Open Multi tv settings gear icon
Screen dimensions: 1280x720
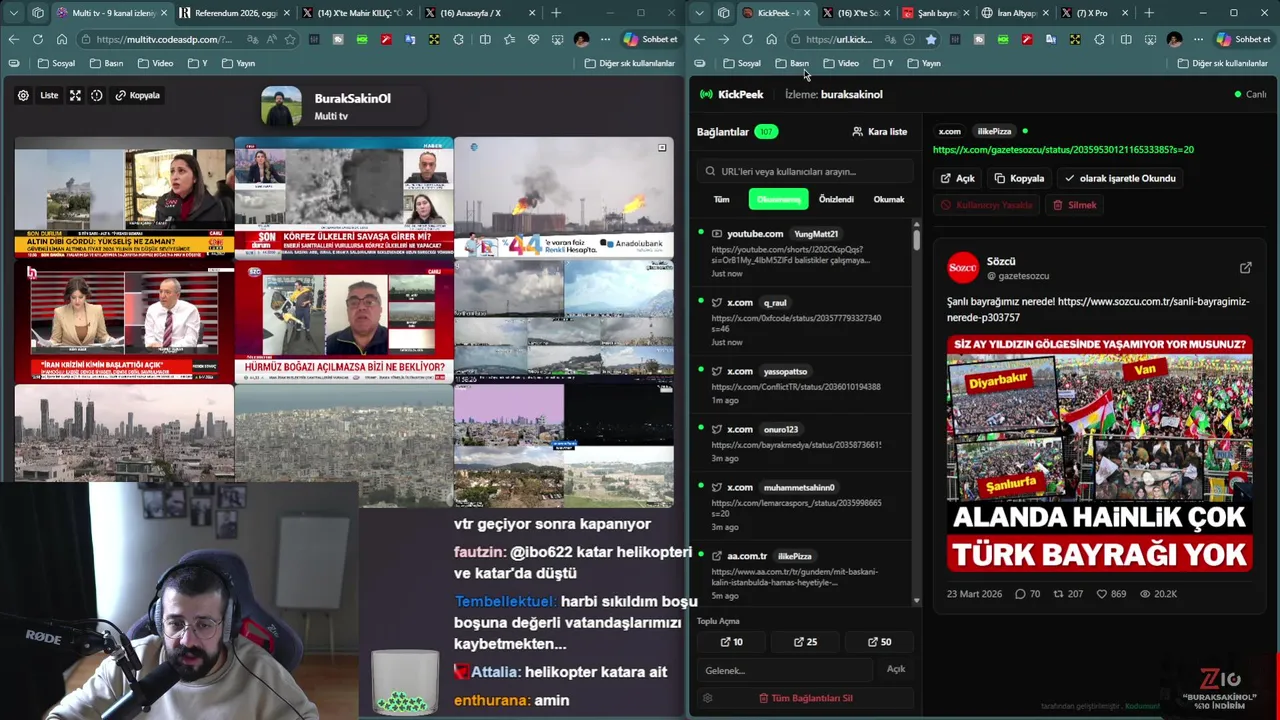point(23,95)
